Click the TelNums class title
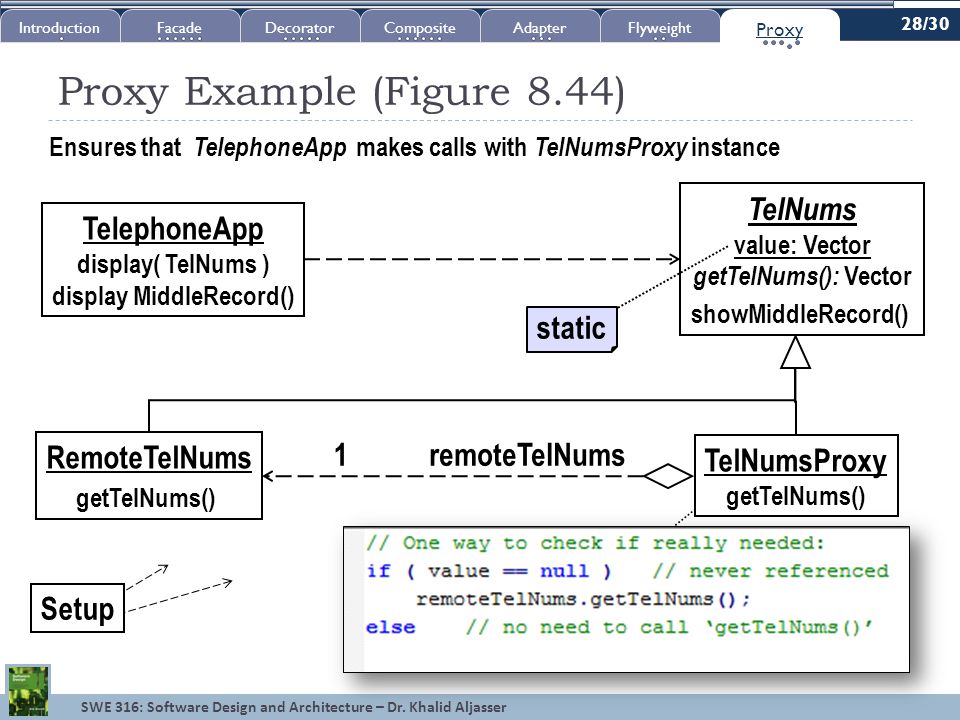This screenshot has height=720, width=960. [803, 209]
